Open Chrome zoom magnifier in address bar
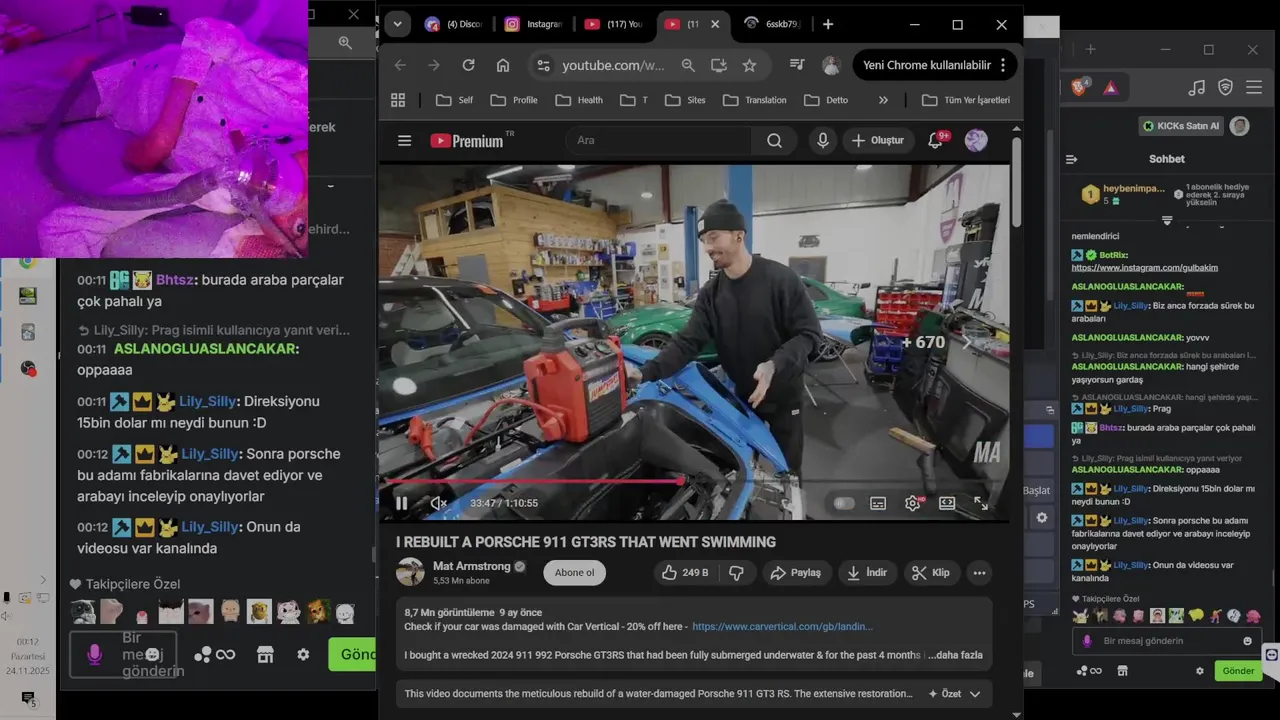Viewport: 1280px width, 720px height. click(688, 65)
